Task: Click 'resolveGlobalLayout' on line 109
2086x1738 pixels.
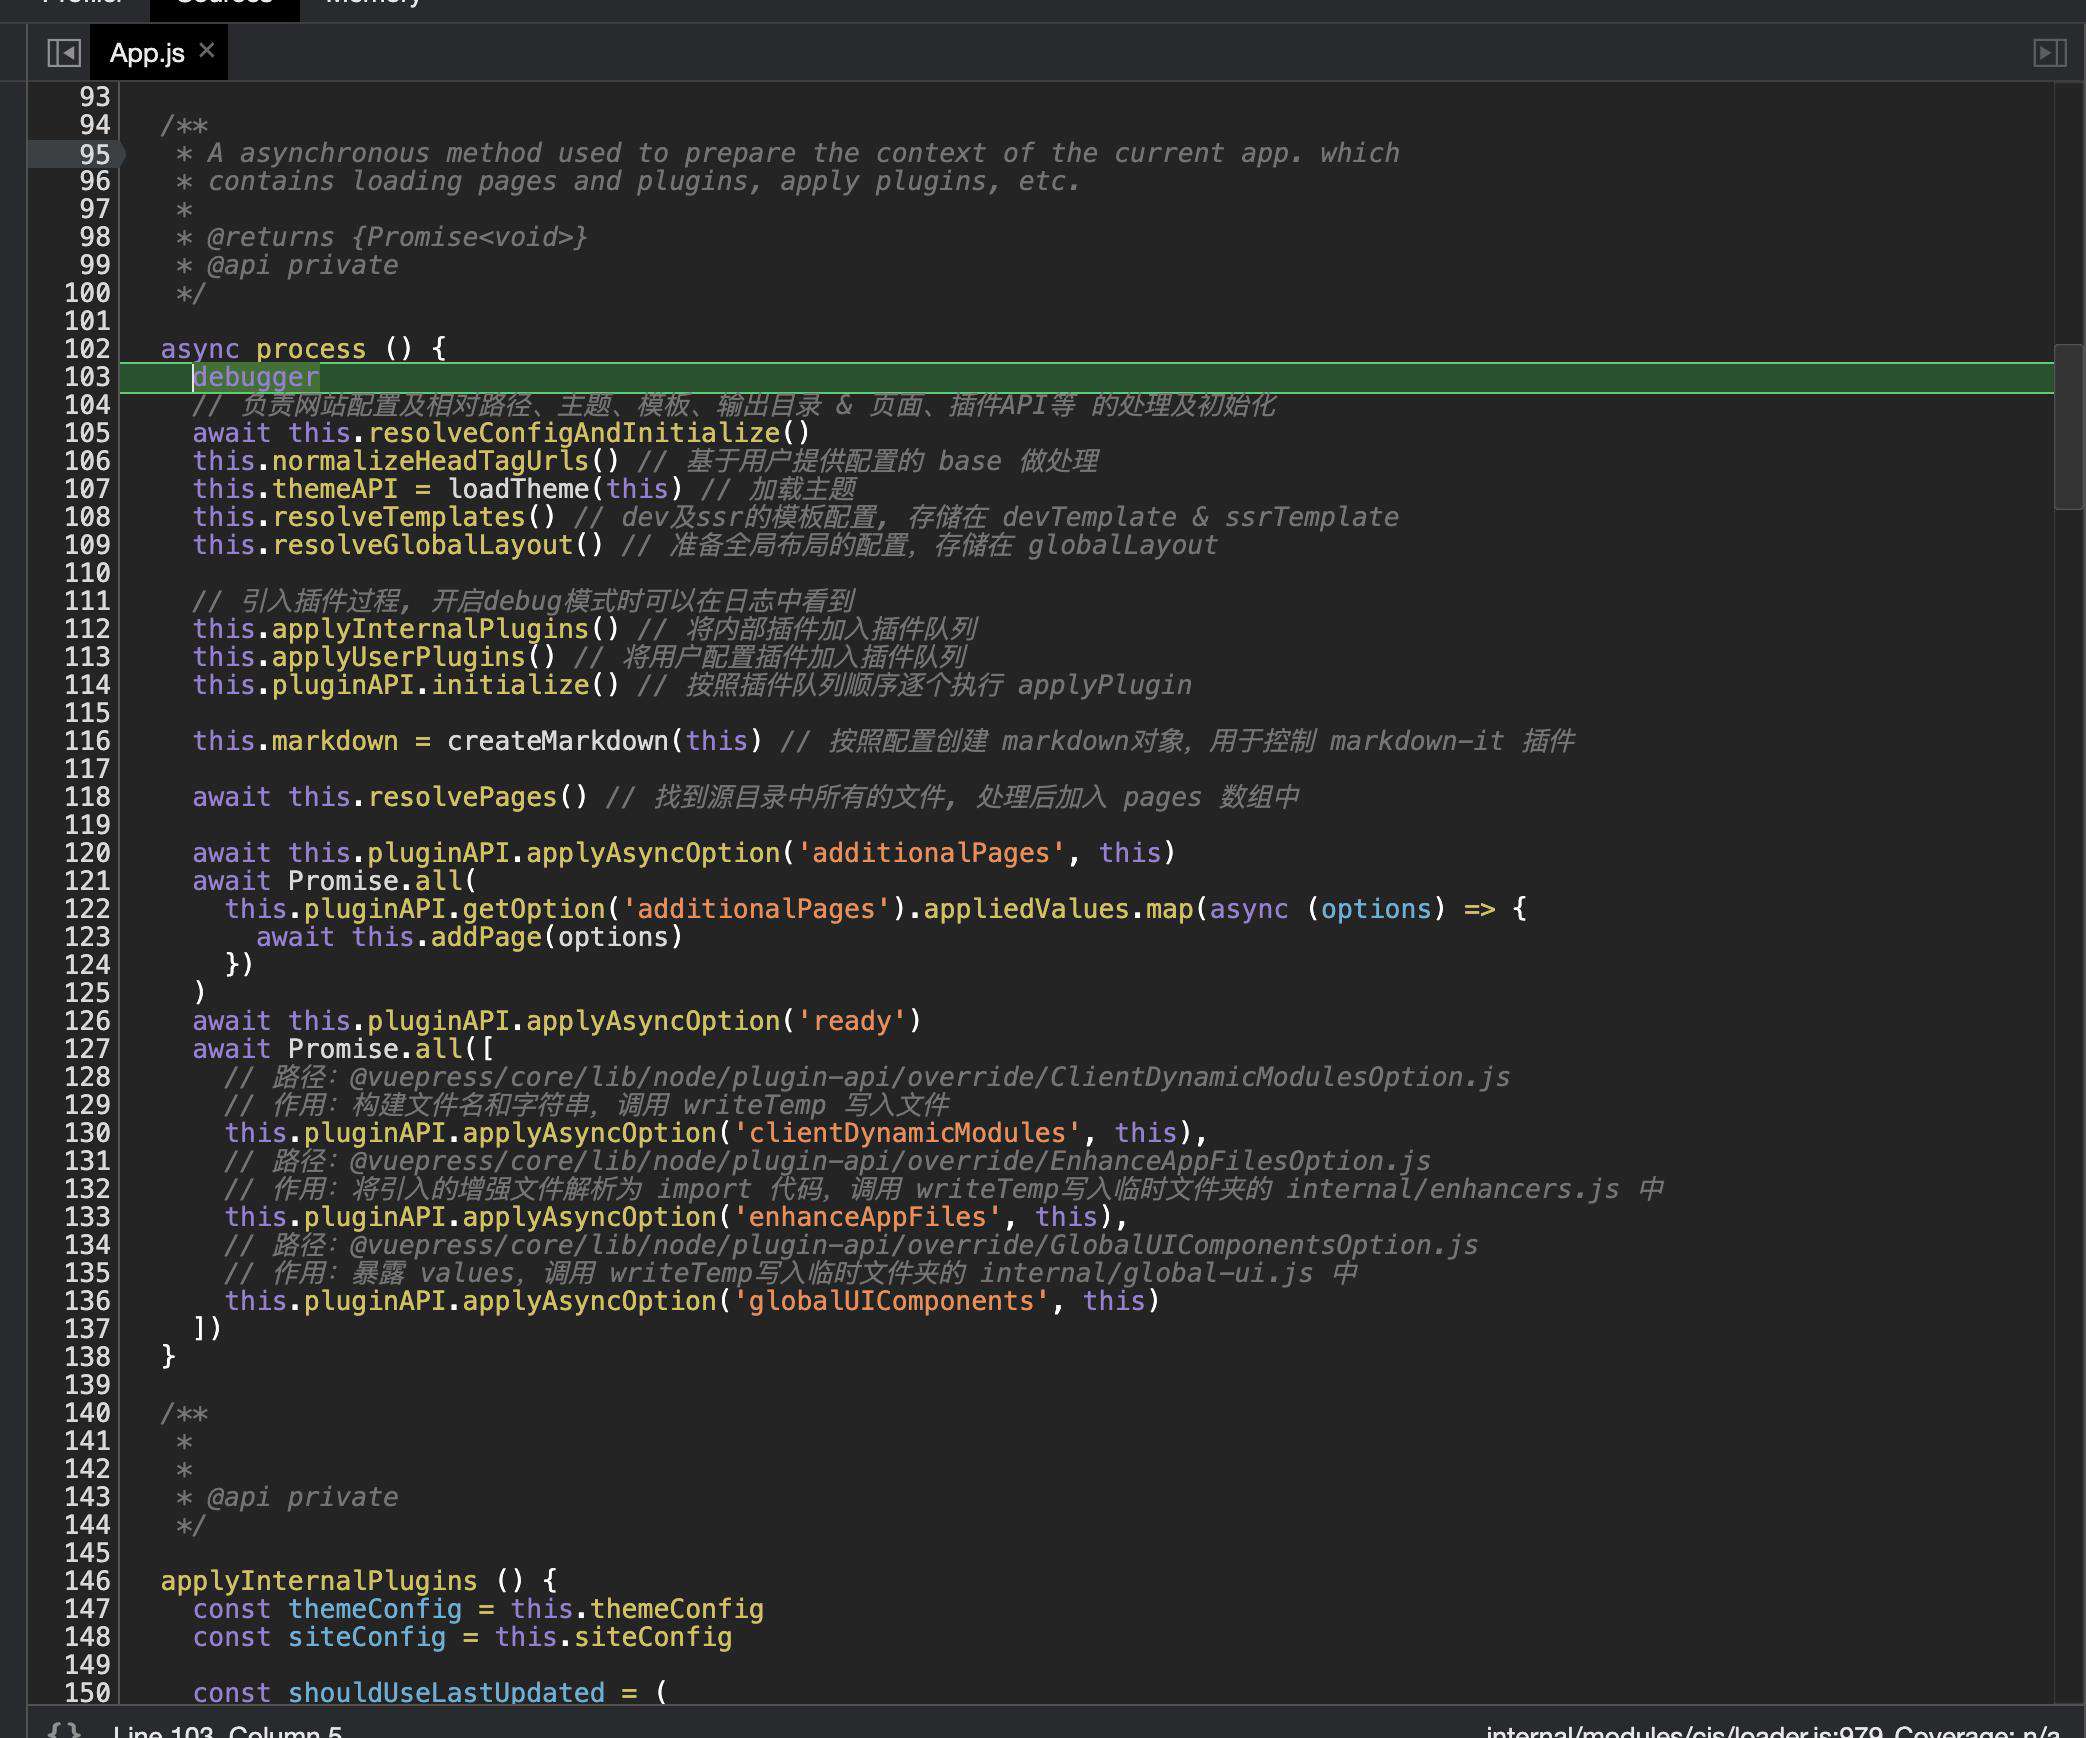Action: pyautogui.click(x=423, y=545)
